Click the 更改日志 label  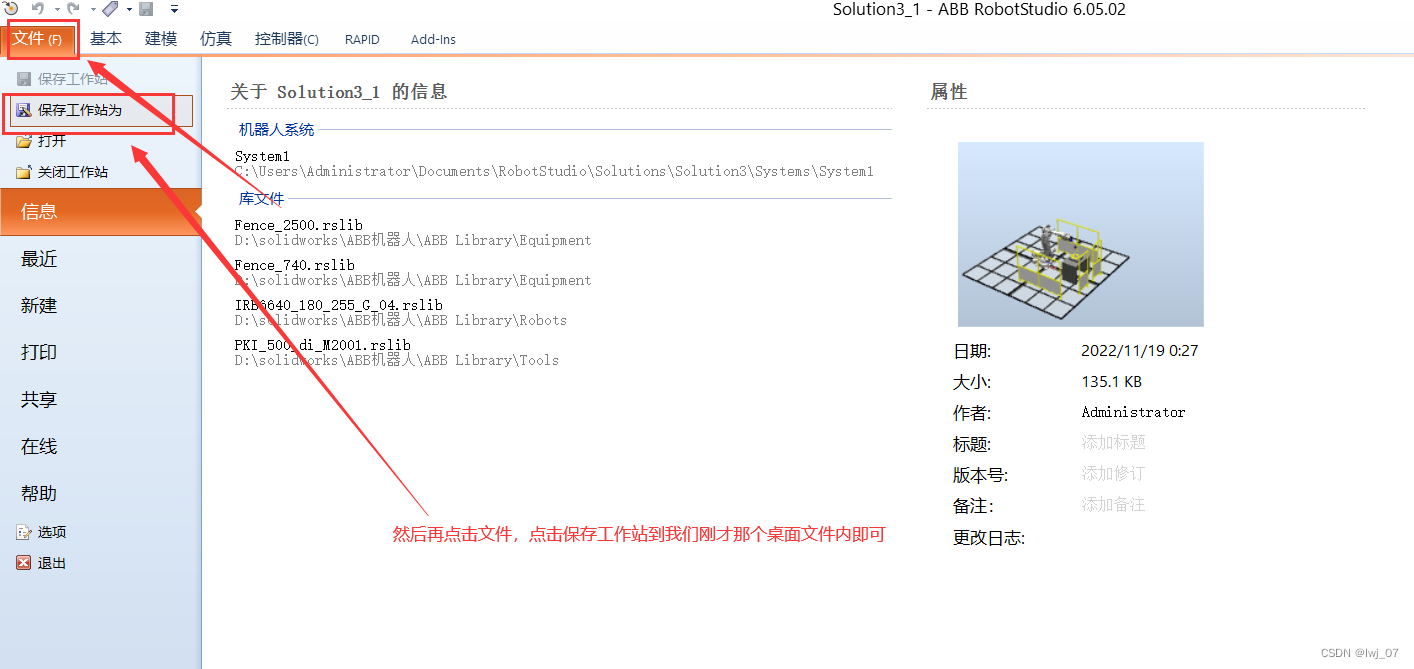pos(989,538)
